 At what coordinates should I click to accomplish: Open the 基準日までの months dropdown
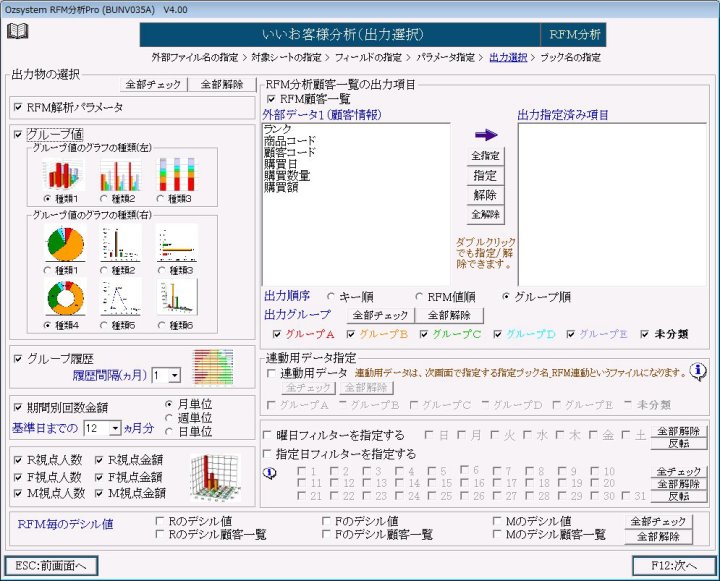pyautogui.click(x=115, y=428)
